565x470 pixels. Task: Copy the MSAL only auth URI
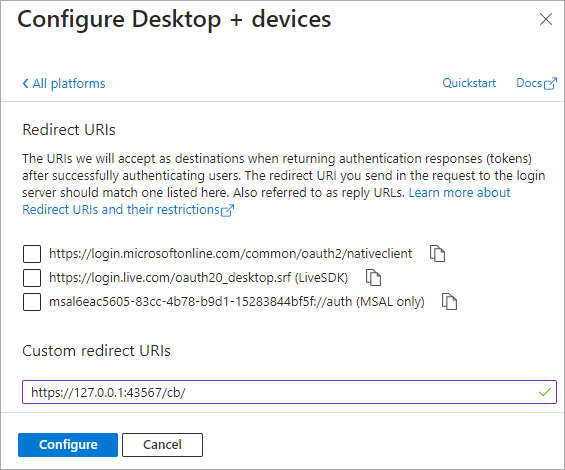(449, 301)
